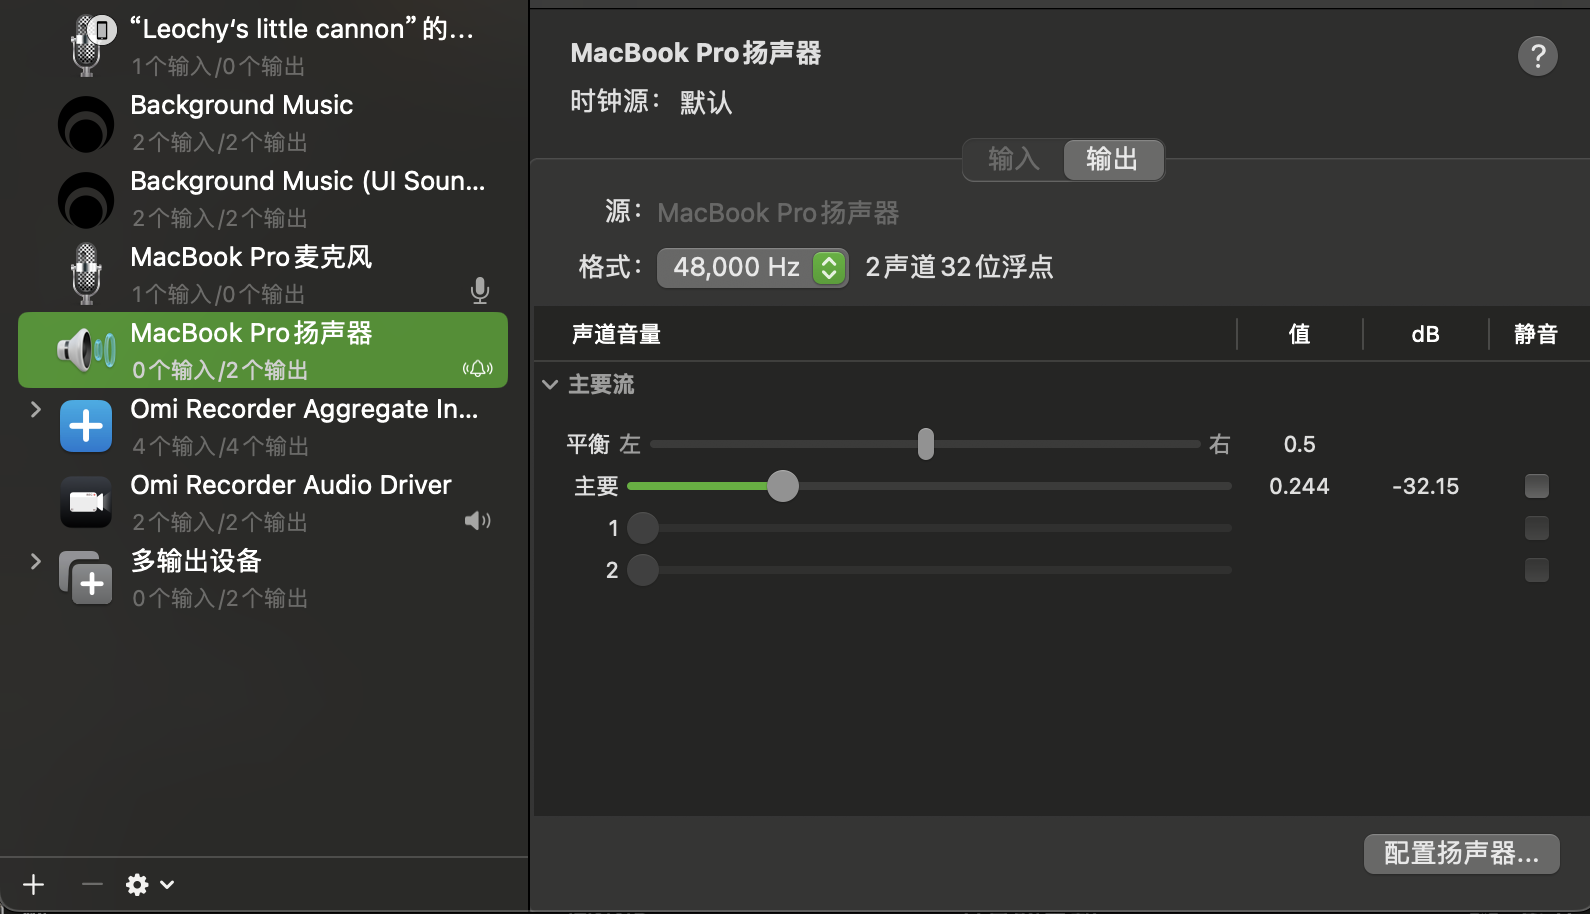Viewport: 1590px width, 914px height.
Task: Click the Omi Recorder Aggregate blue plus icon
Action: click(86, 426)
